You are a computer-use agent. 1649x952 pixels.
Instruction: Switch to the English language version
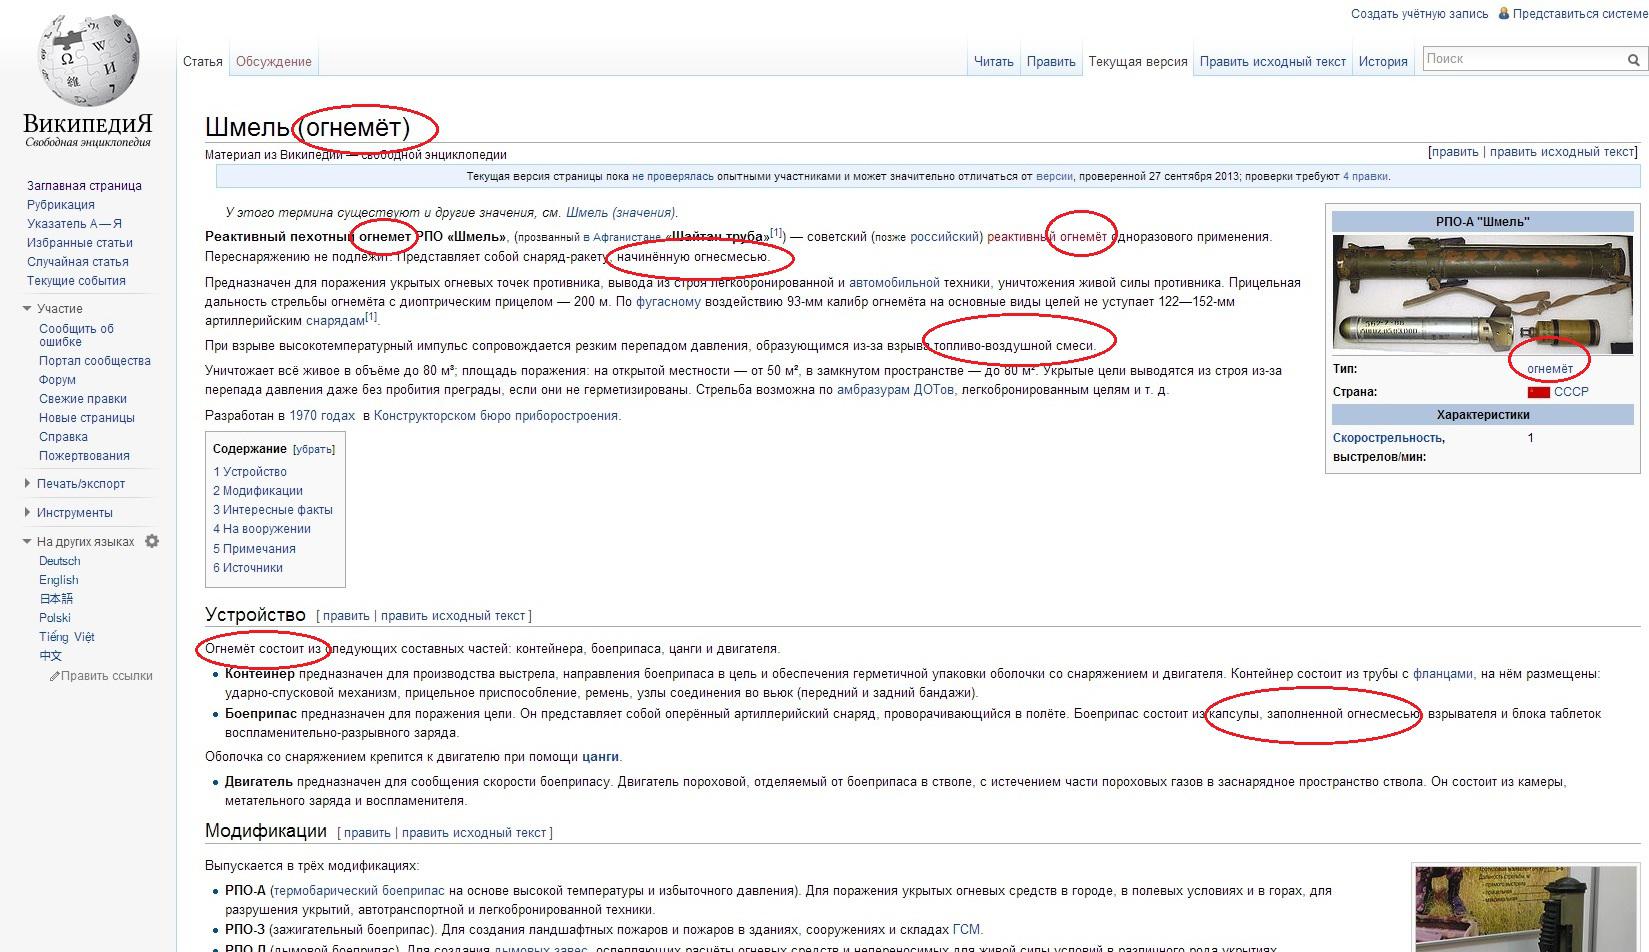[59, 580]
